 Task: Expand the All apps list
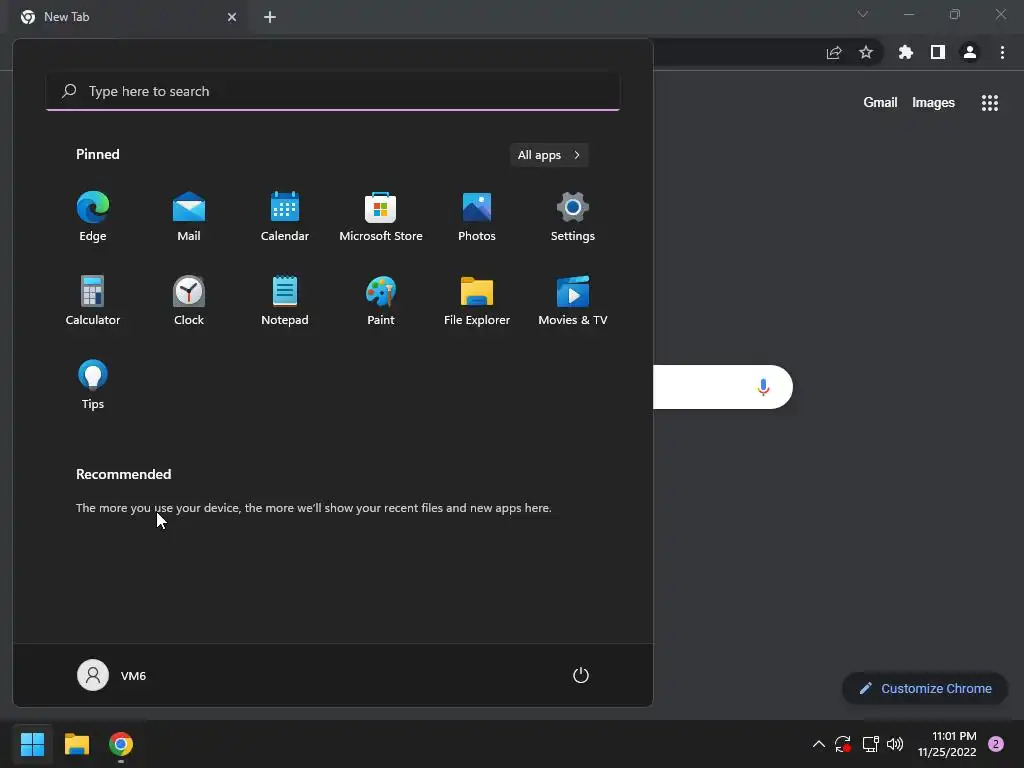(x=549, y=155)
